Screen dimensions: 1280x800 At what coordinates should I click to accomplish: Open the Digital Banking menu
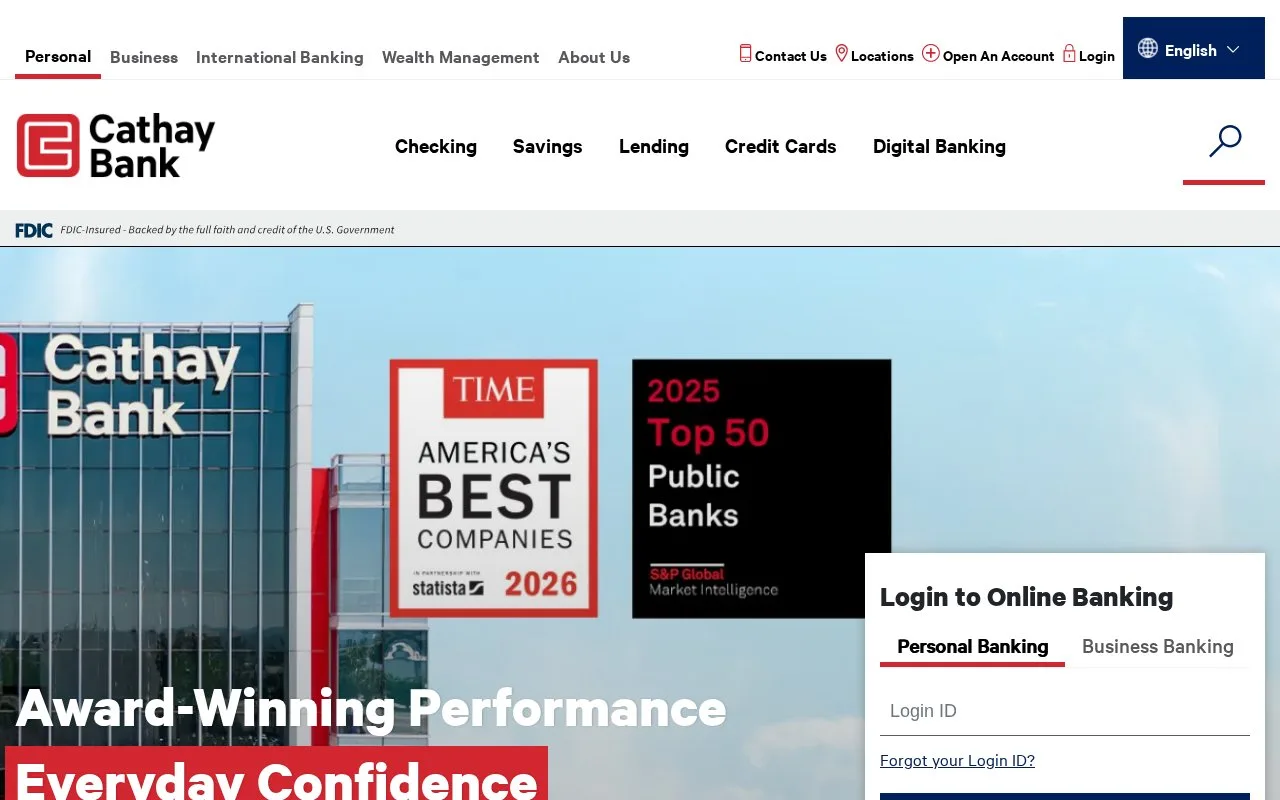(x=939, y=146)
